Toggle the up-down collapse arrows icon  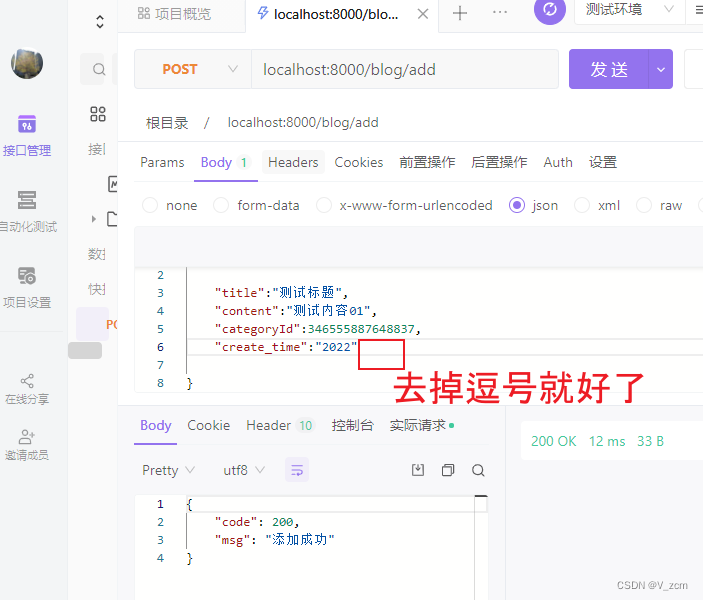(100, 22)
